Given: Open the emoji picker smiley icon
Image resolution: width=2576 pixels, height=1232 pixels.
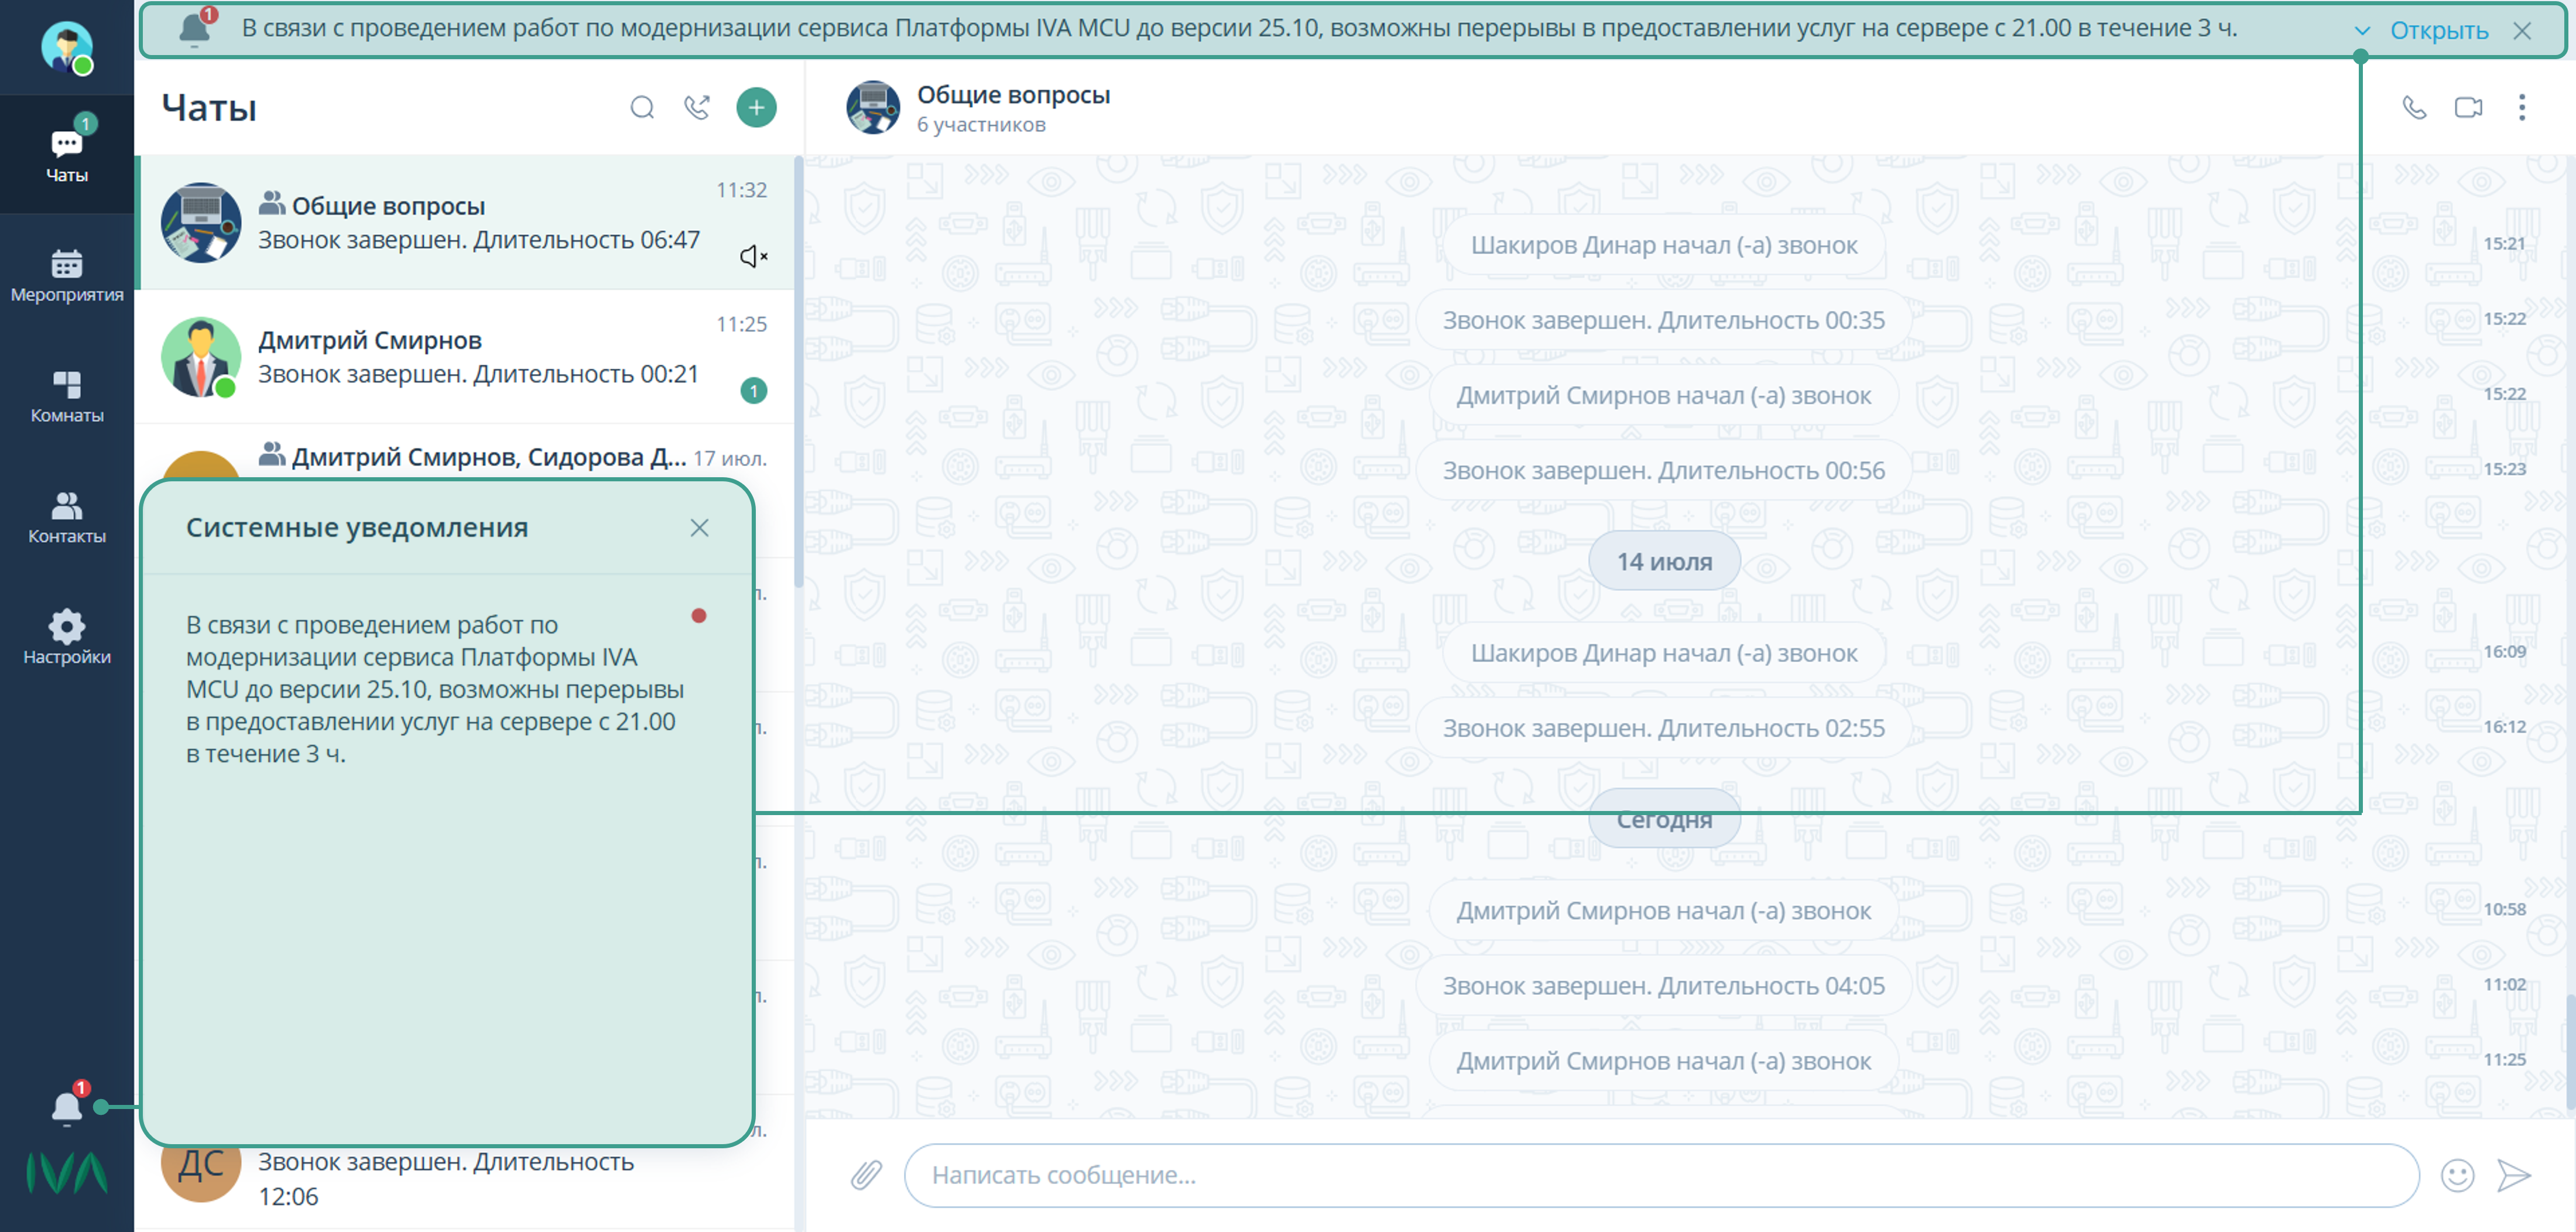Looking at the screenshot, I should click(x=2457, y=1175).
